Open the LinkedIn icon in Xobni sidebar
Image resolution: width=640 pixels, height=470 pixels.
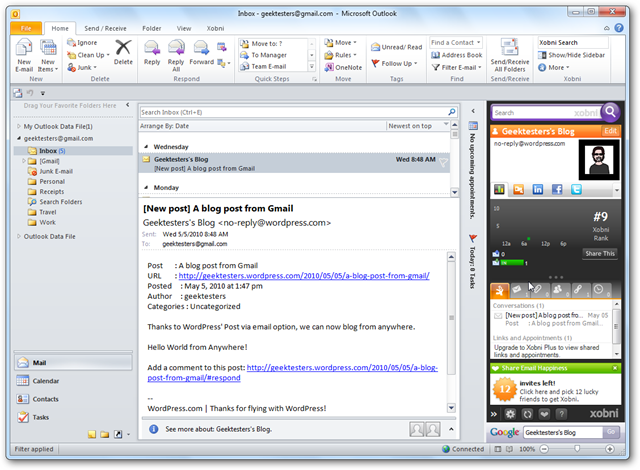(x=538, y=189)
